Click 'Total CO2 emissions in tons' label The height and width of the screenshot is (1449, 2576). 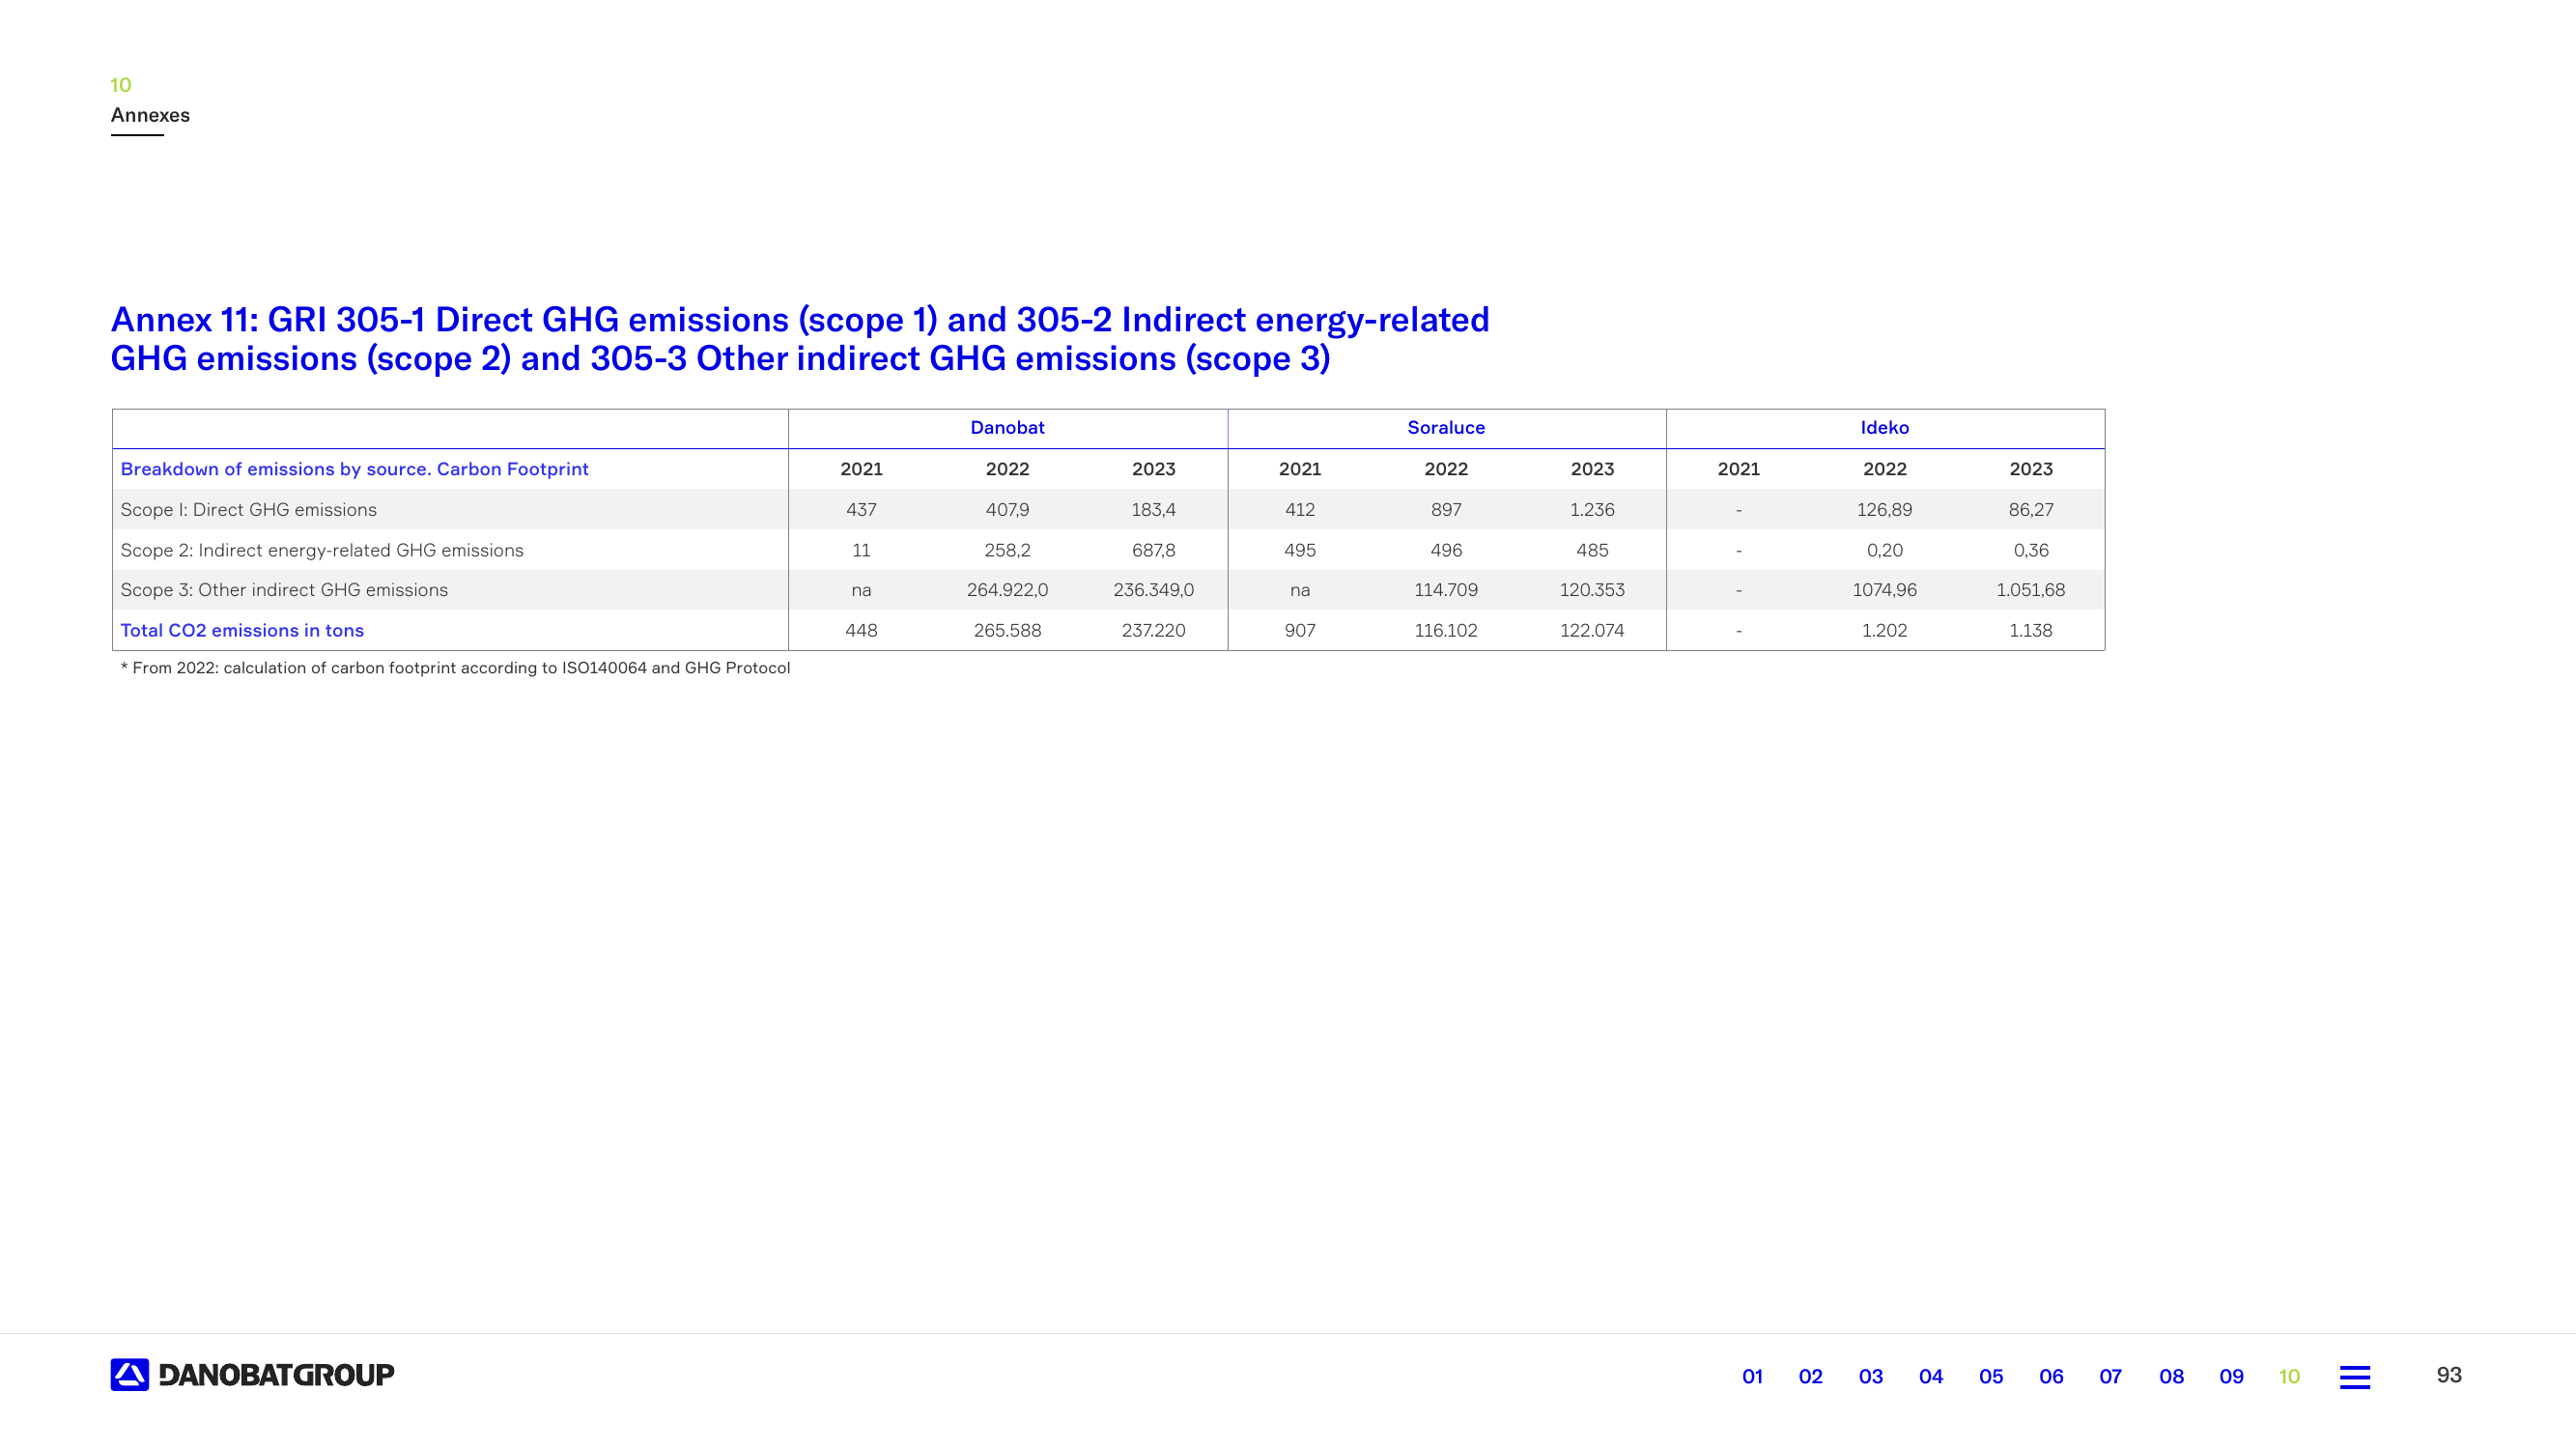[242, 631]
